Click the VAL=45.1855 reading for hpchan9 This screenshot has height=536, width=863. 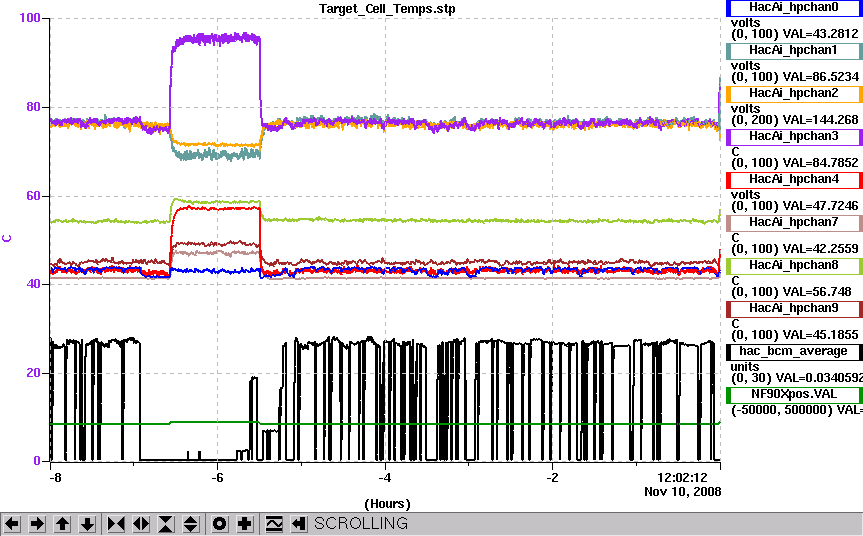[820, 335]
